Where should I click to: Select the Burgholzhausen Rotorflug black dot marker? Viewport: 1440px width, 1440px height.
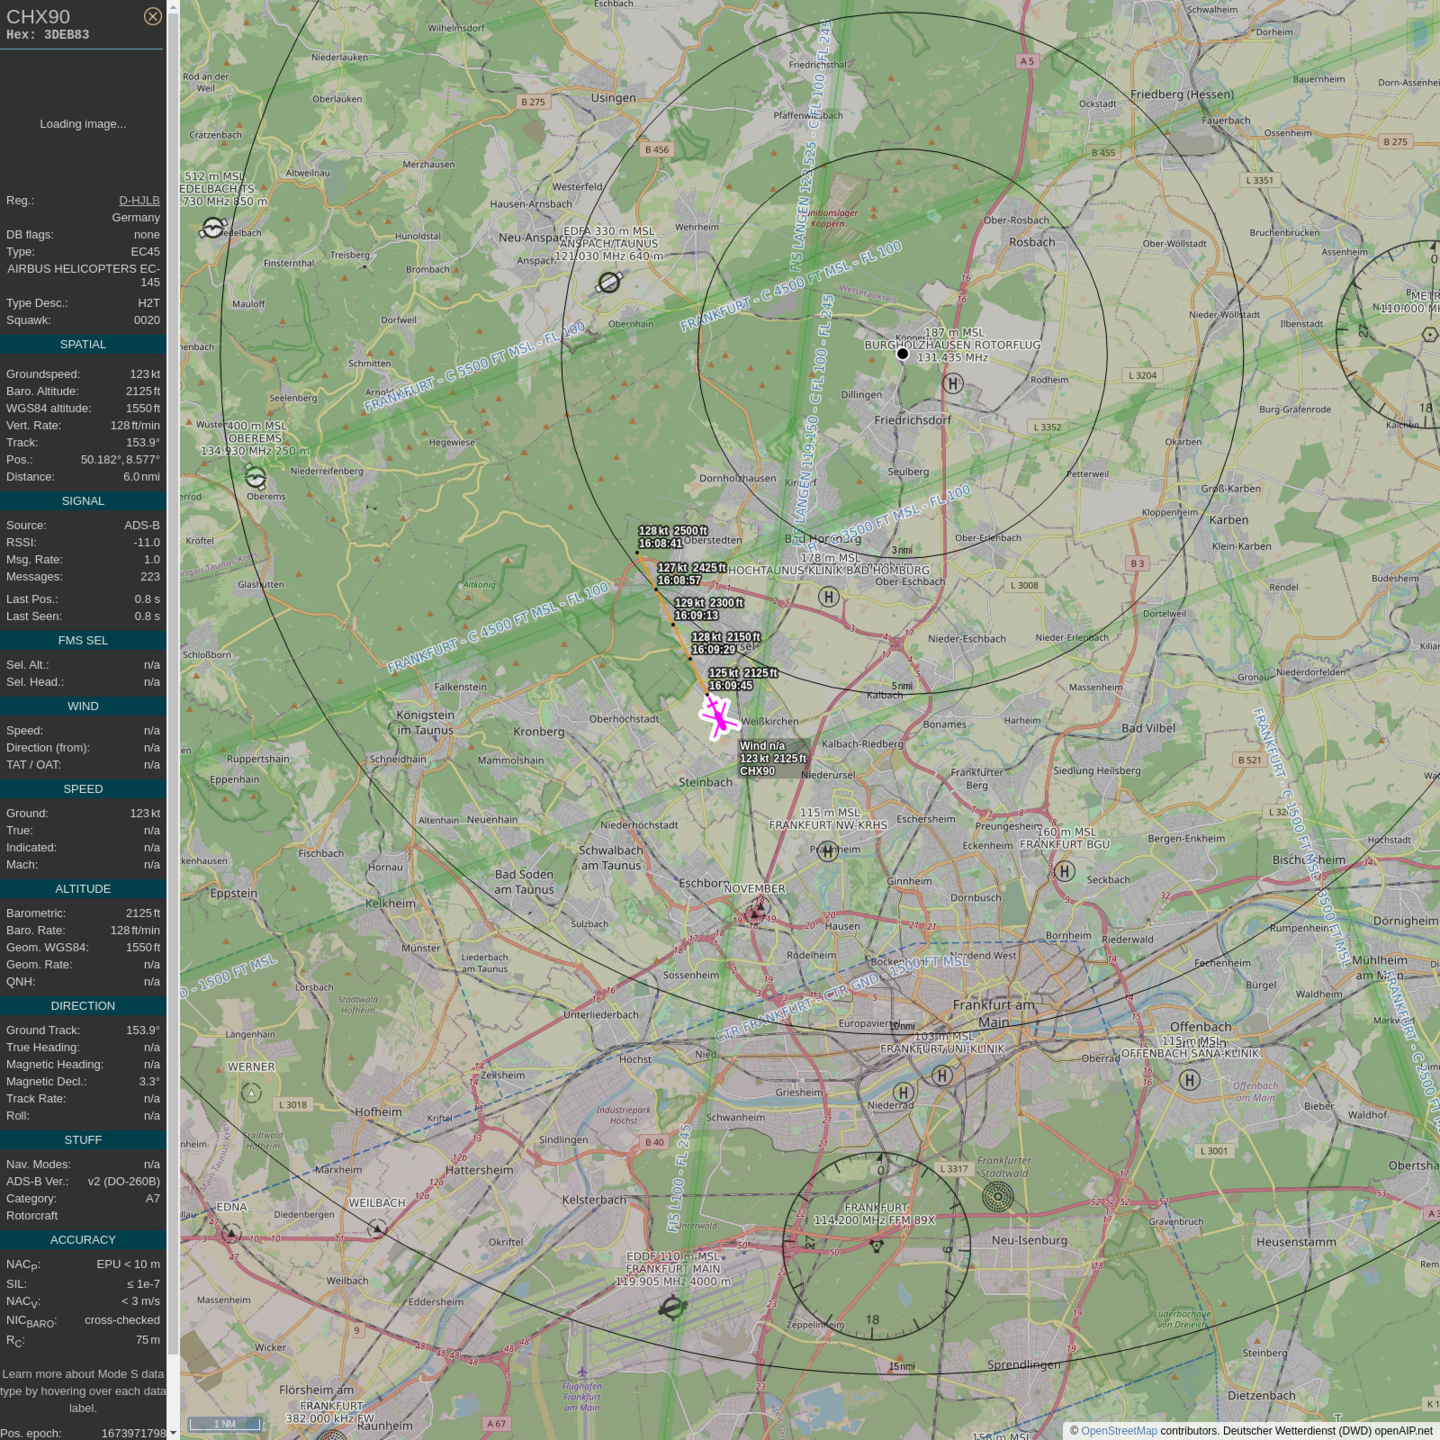point(902,354)
